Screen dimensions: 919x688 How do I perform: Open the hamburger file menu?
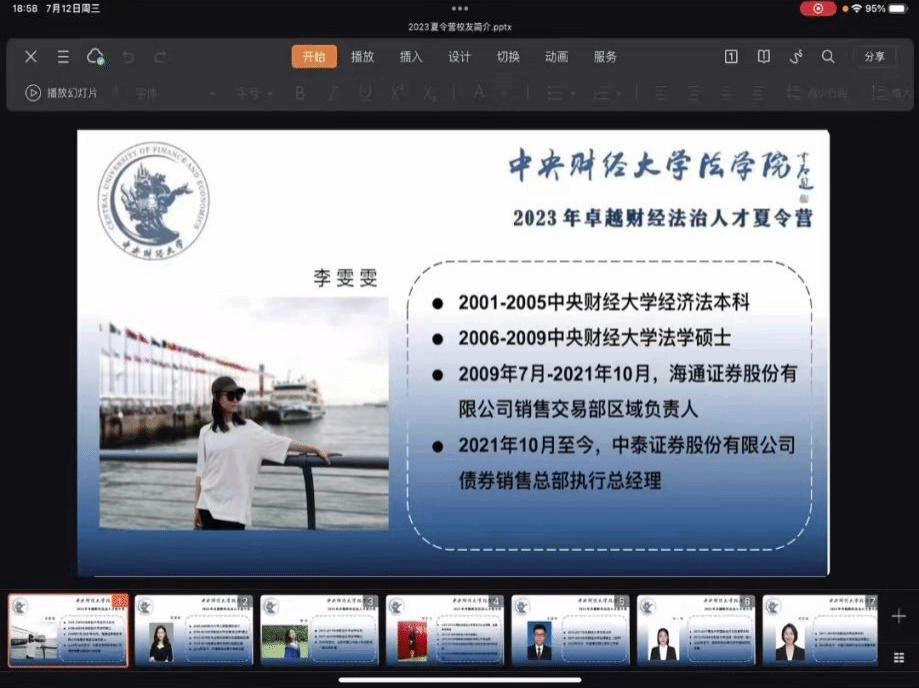click(63, 57)
